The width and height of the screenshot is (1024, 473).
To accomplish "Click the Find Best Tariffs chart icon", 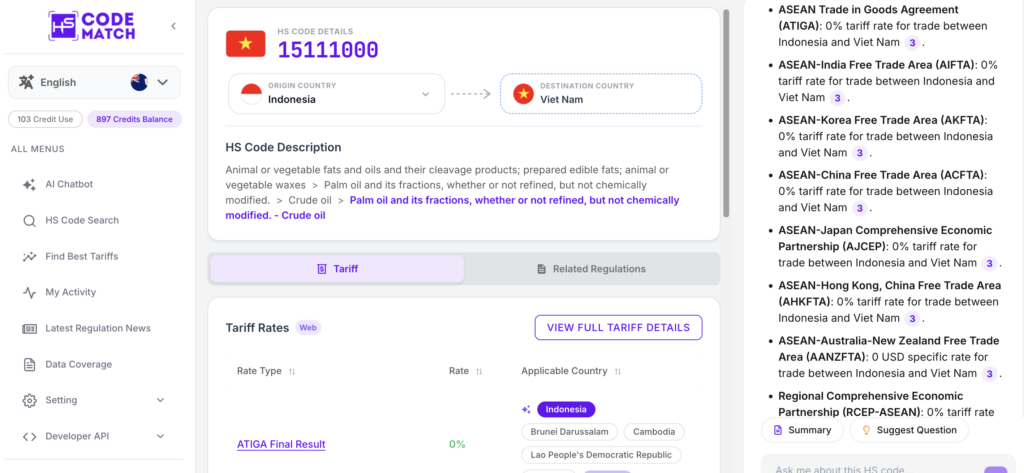I will 29,257.
